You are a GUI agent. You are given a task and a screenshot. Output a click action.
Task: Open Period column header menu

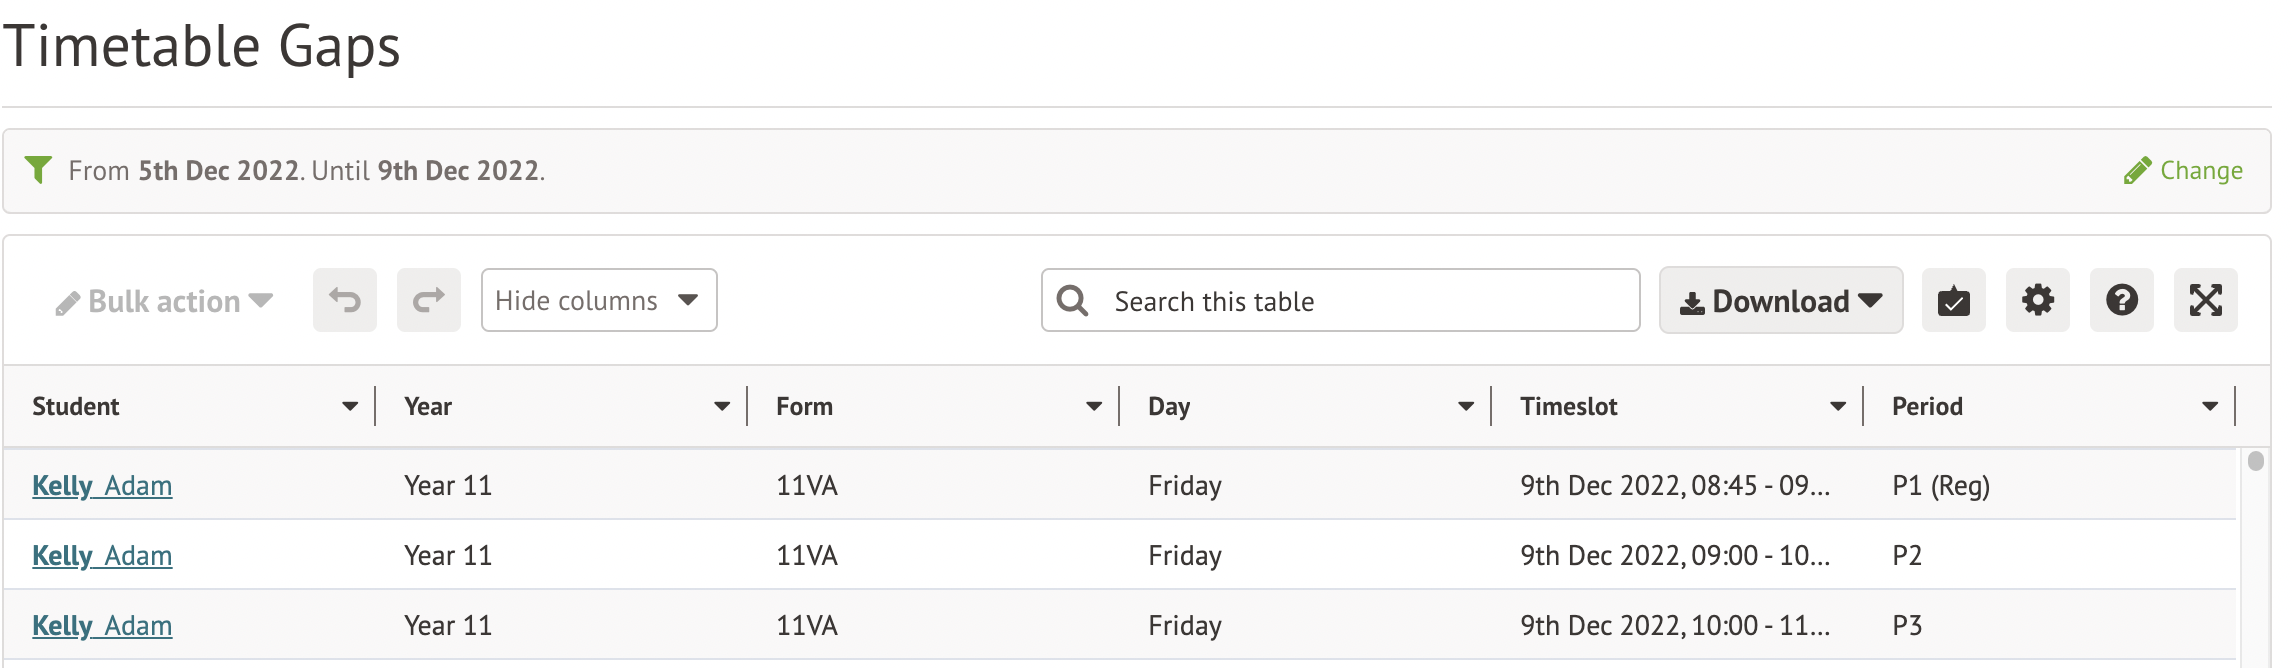tap(2210, 406)
